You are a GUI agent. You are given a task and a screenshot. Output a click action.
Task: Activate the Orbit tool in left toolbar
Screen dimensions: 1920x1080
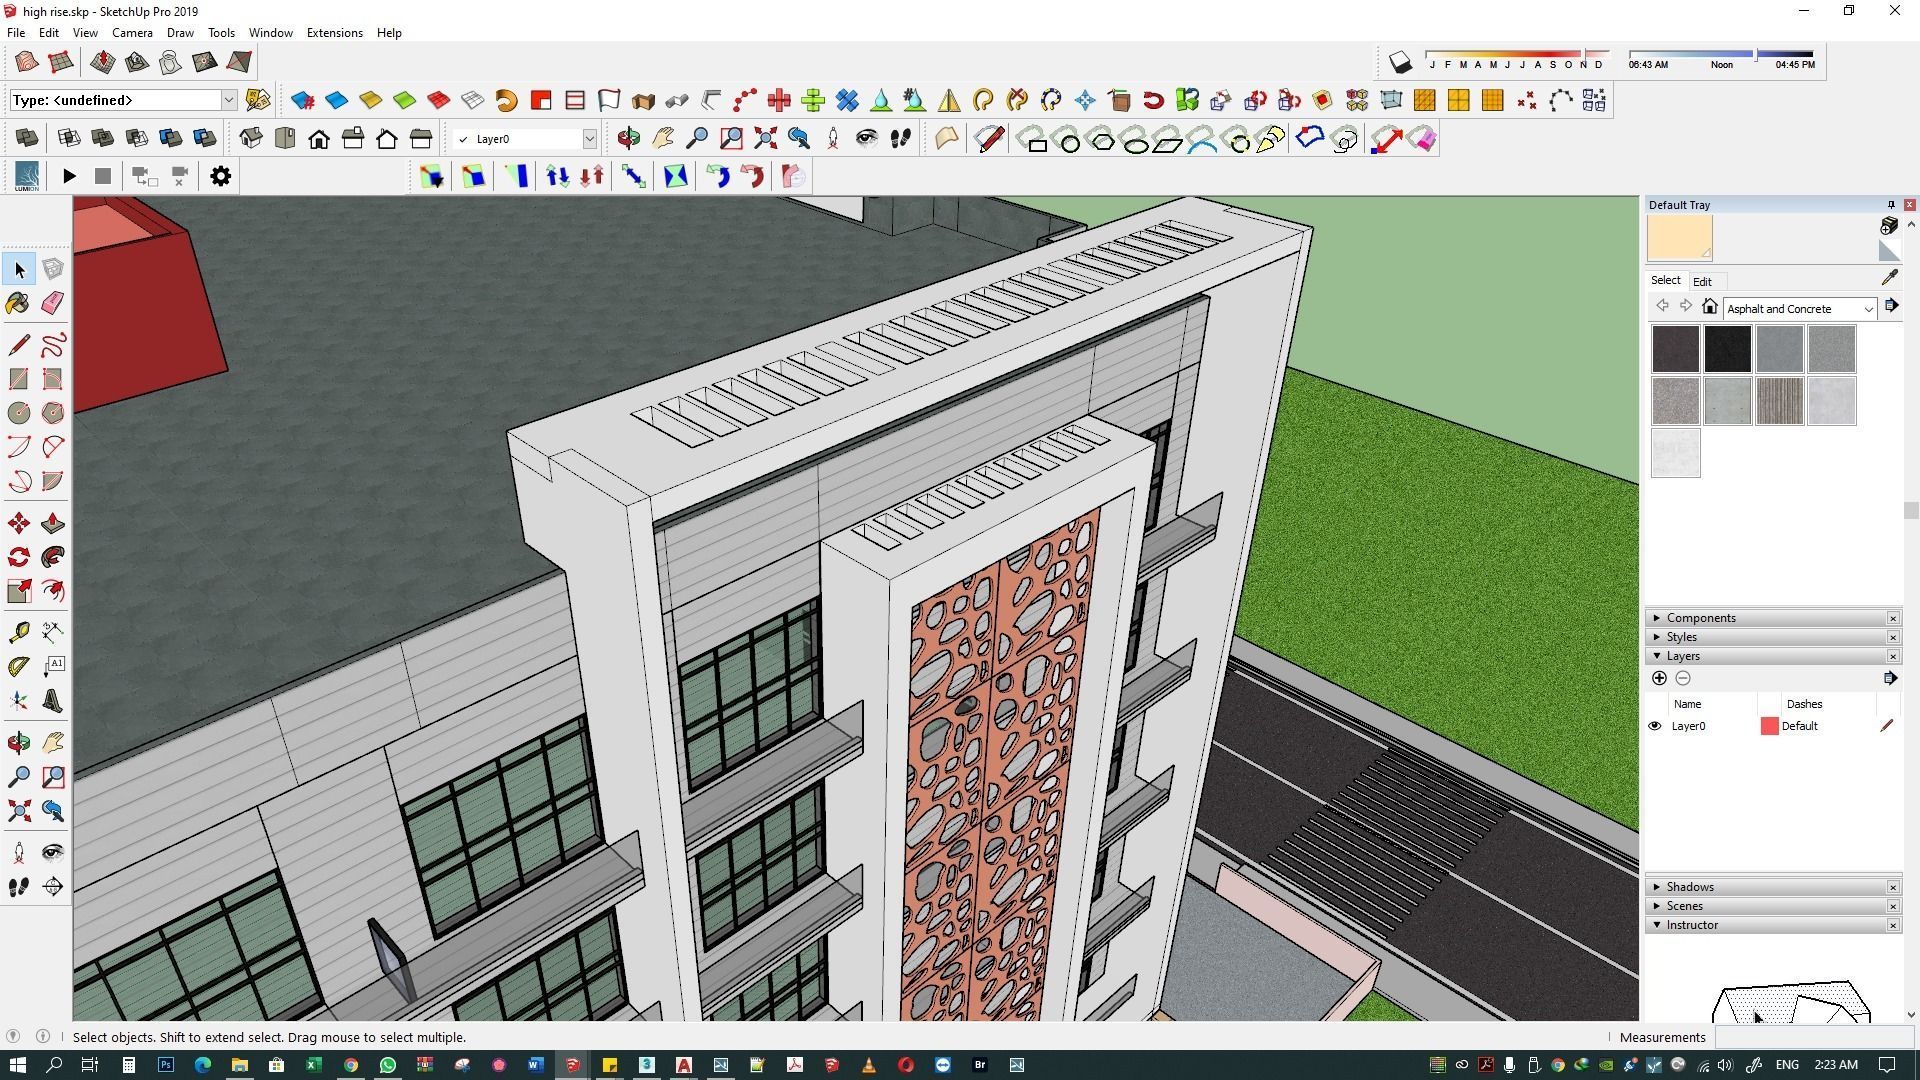tap(18, 742)
